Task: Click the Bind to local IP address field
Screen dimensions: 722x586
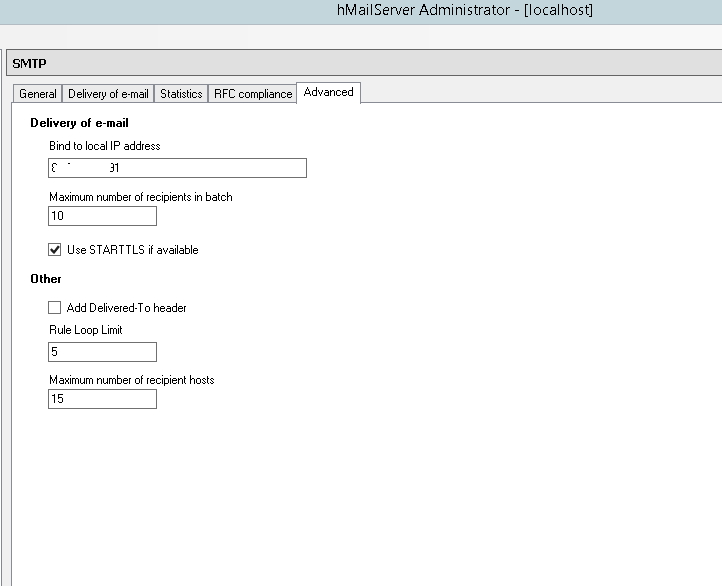Action: pyautogui.click(x=177, y=168)
